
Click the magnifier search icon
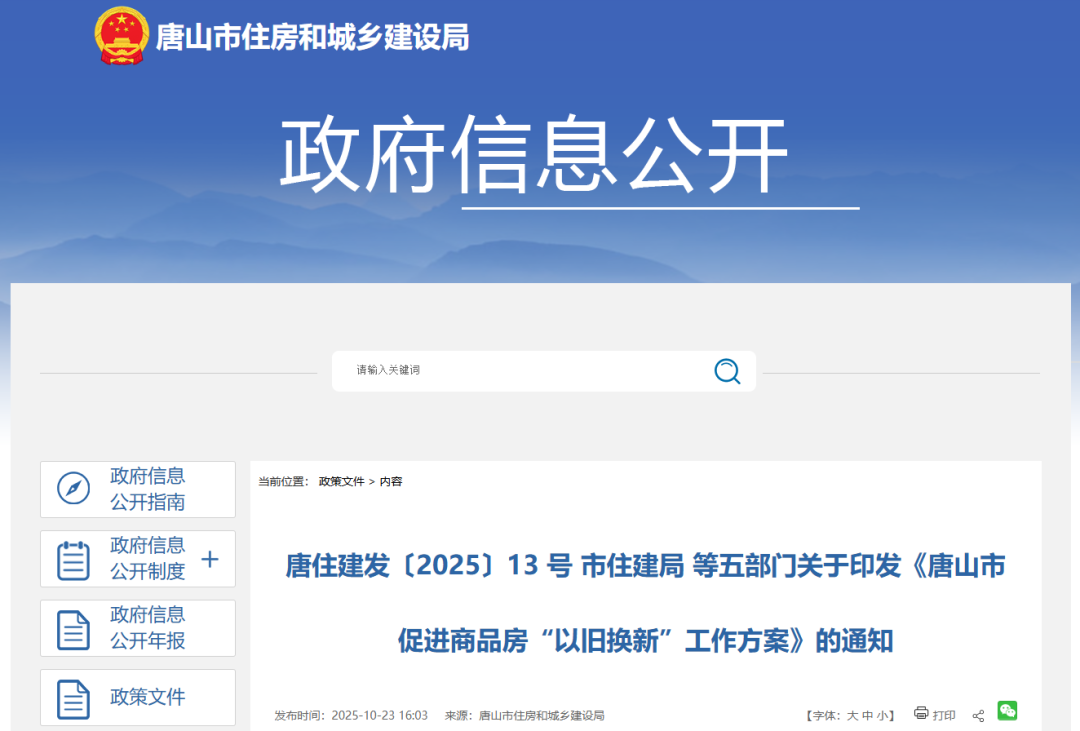[x=727, y=371]
